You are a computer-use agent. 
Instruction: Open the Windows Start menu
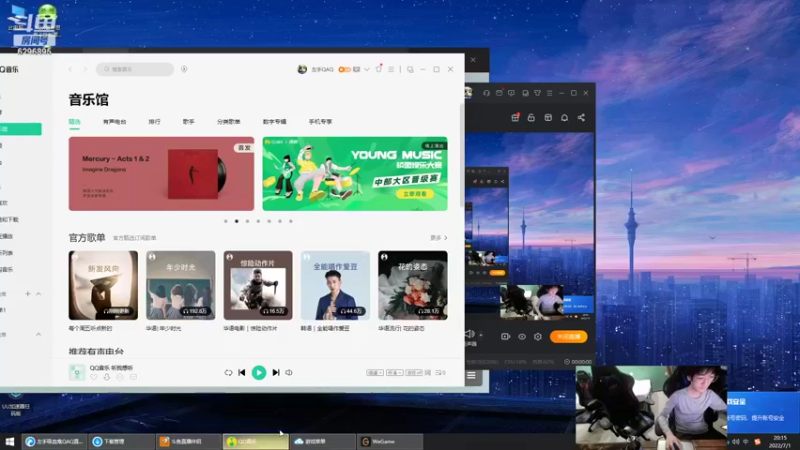coord(10,441)
